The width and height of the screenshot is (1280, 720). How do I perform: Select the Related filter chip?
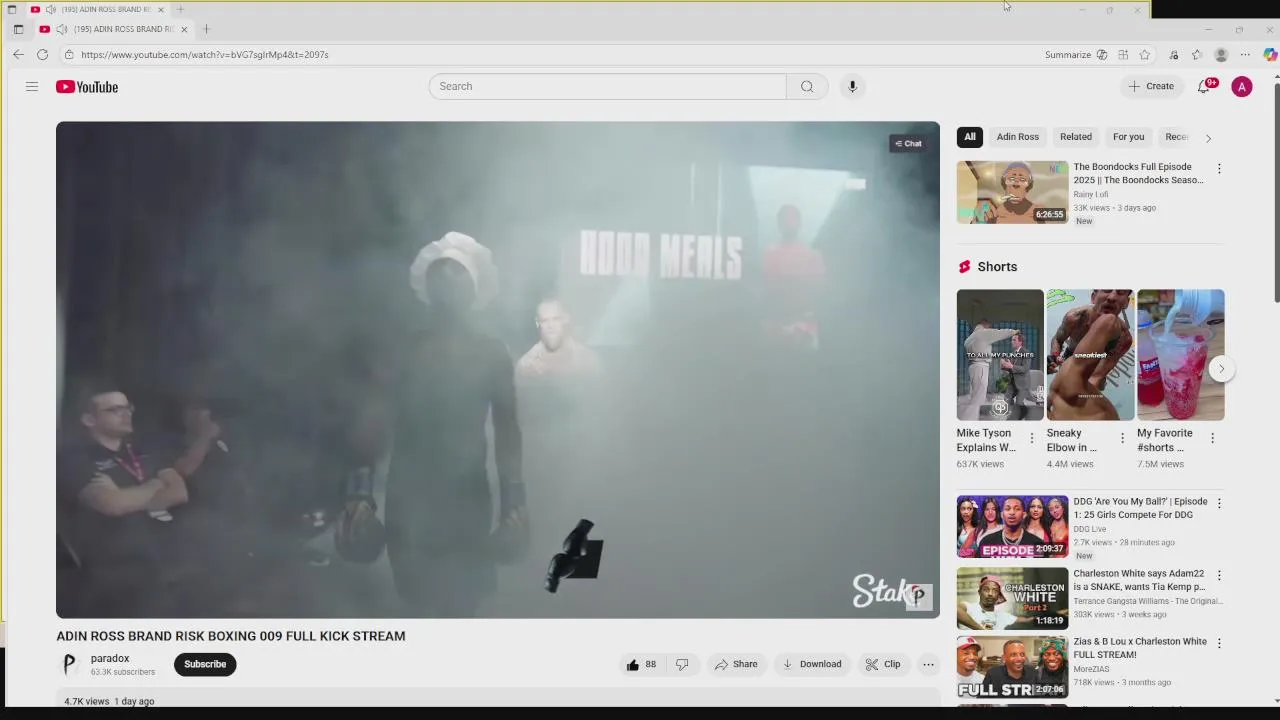(1076, 137)
